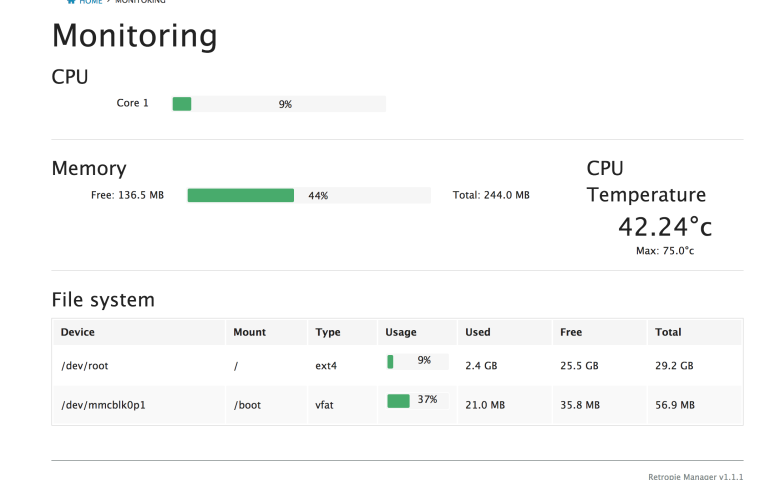Click the Memory usage progress bar

point(308,196)
